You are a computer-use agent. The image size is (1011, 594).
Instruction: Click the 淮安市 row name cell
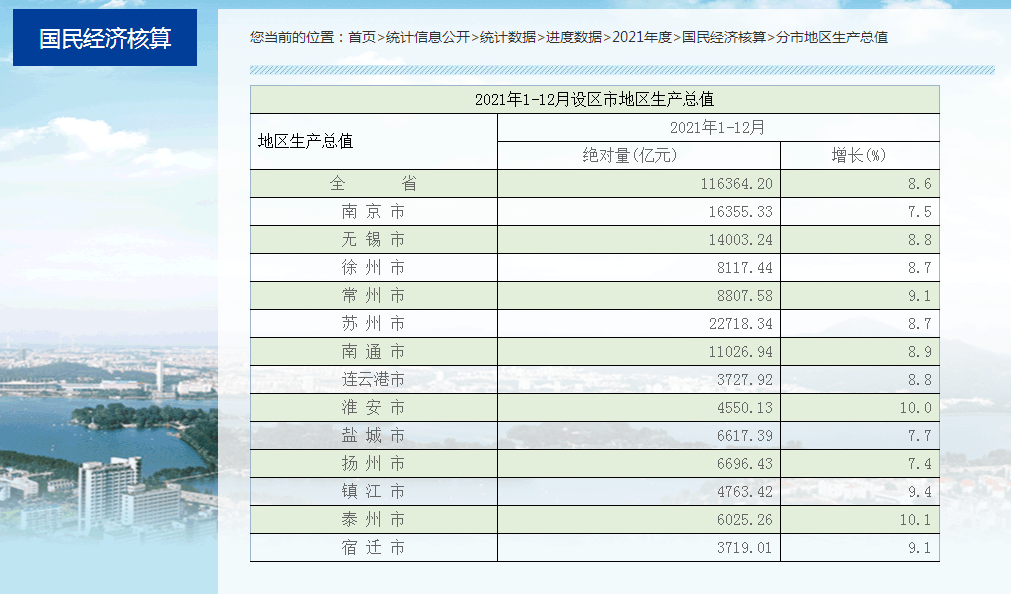coord(373,408)
